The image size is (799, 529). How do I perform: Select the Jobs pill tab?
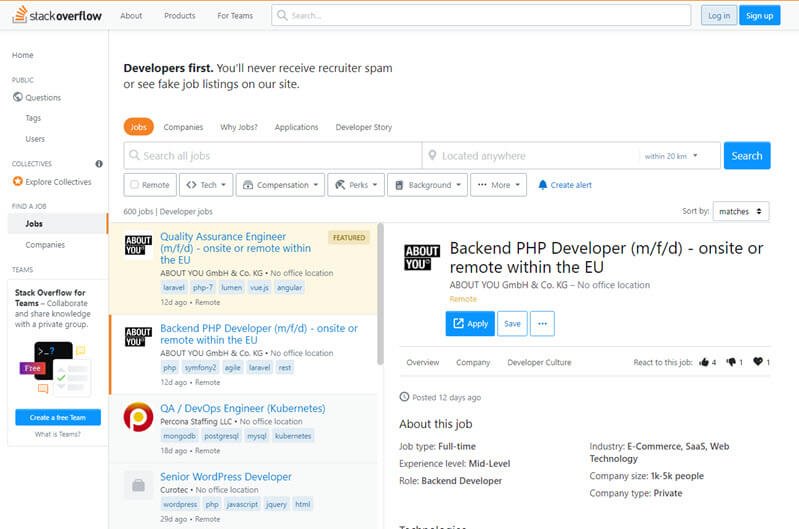pyautogui.click(x=139, y=127)
